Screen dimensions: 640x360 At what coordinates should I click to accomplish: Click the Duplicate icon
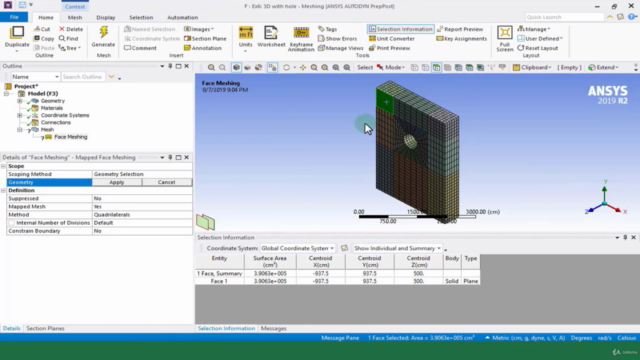17,37
